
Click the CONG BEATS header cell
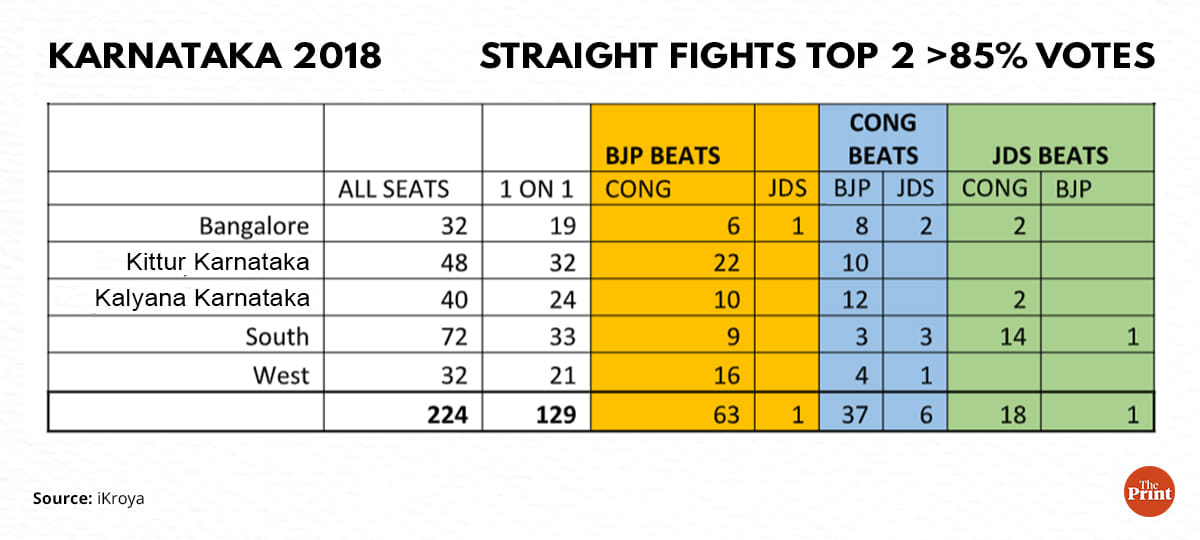882,139
